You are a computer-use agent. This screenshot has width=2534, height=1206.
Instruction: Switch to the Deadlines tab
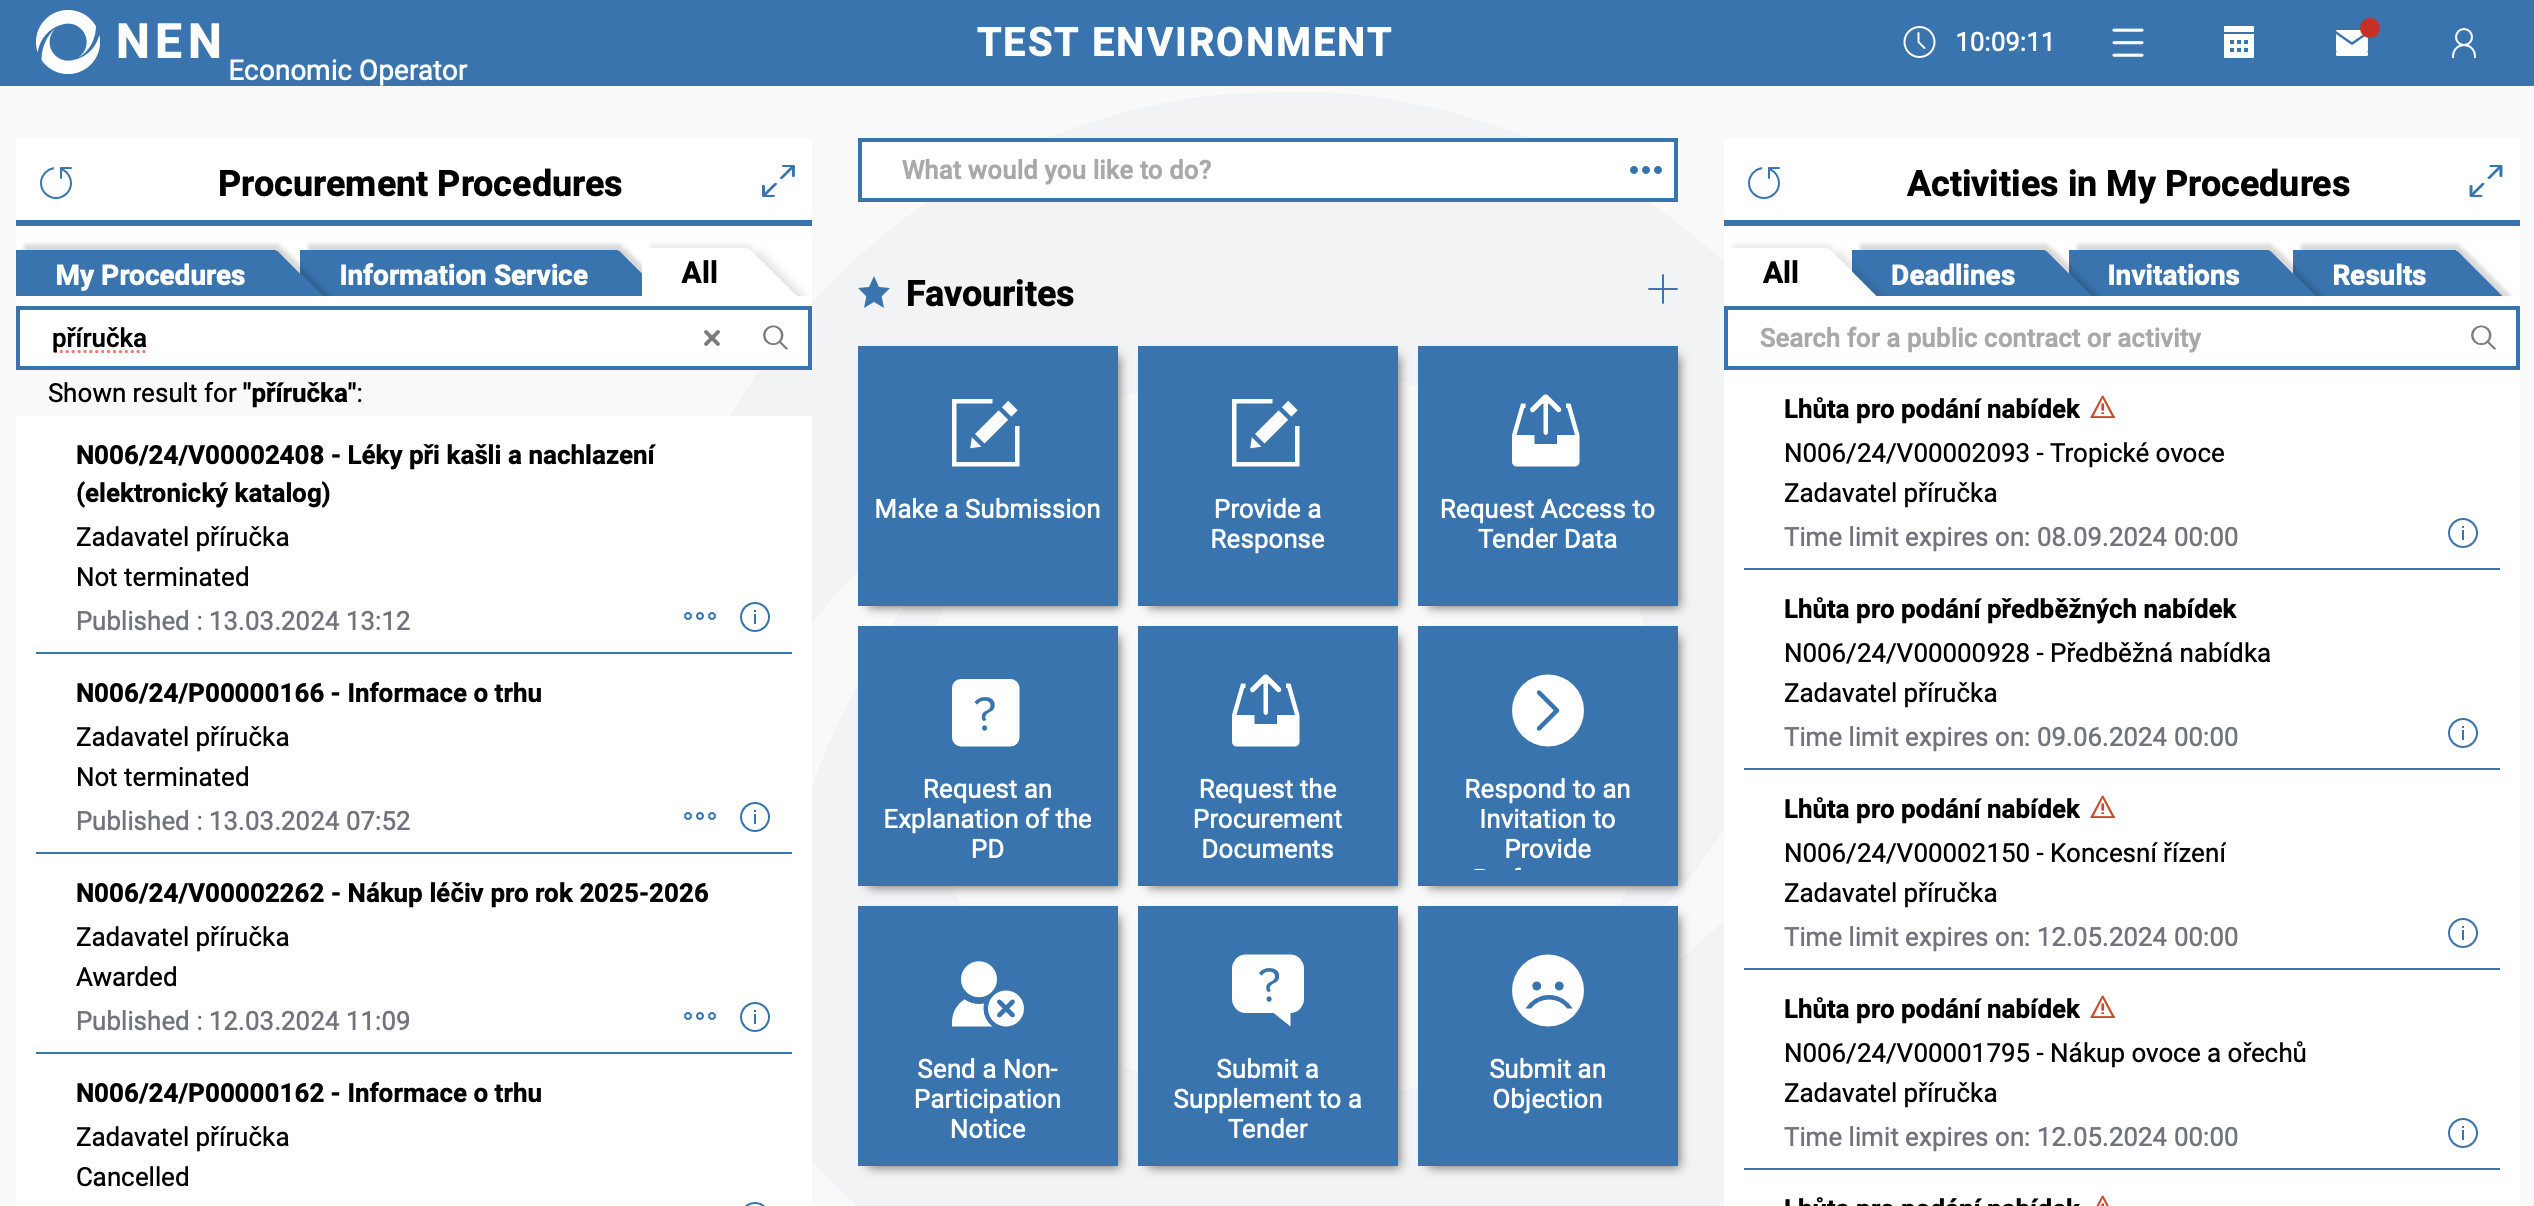click(x=1952, y=275)
